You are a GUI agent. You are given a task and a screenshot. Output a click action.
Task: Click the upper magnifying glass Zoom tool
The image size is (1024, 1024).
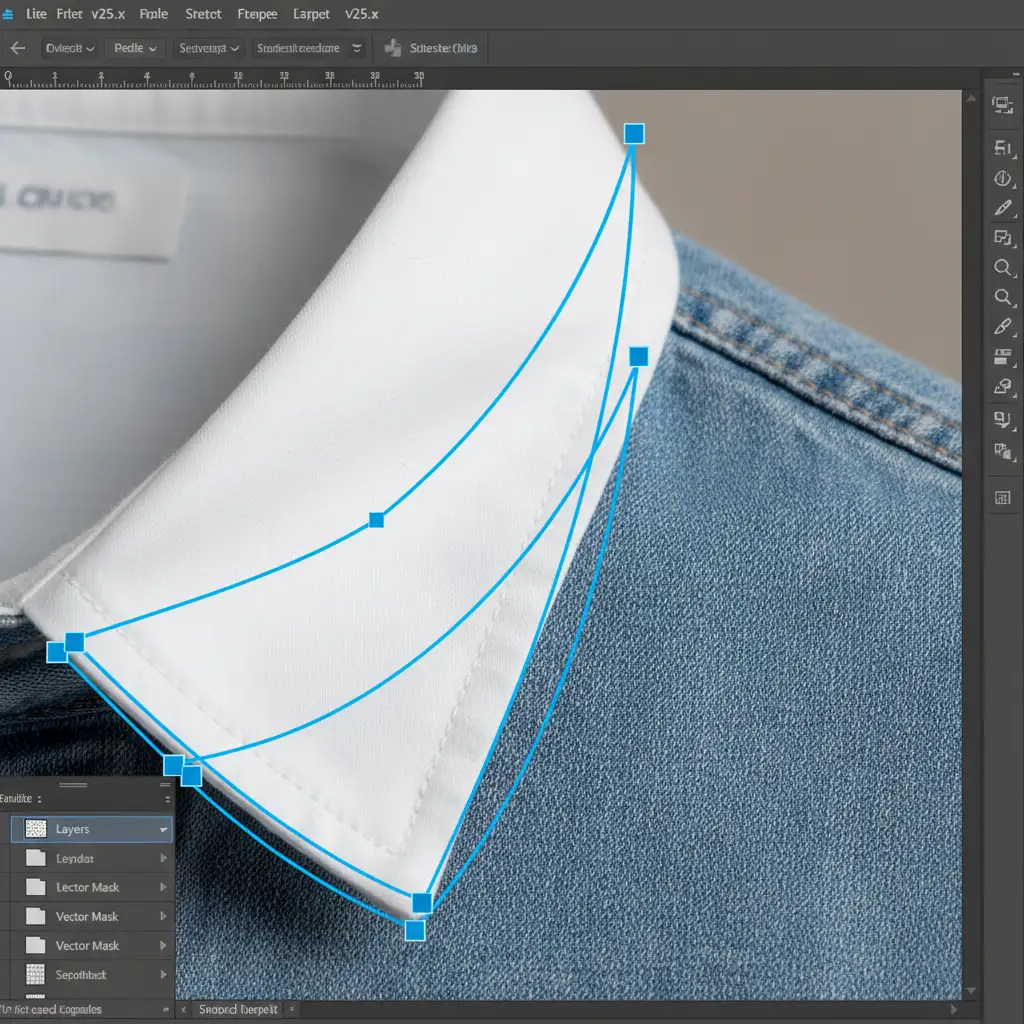1002,267
